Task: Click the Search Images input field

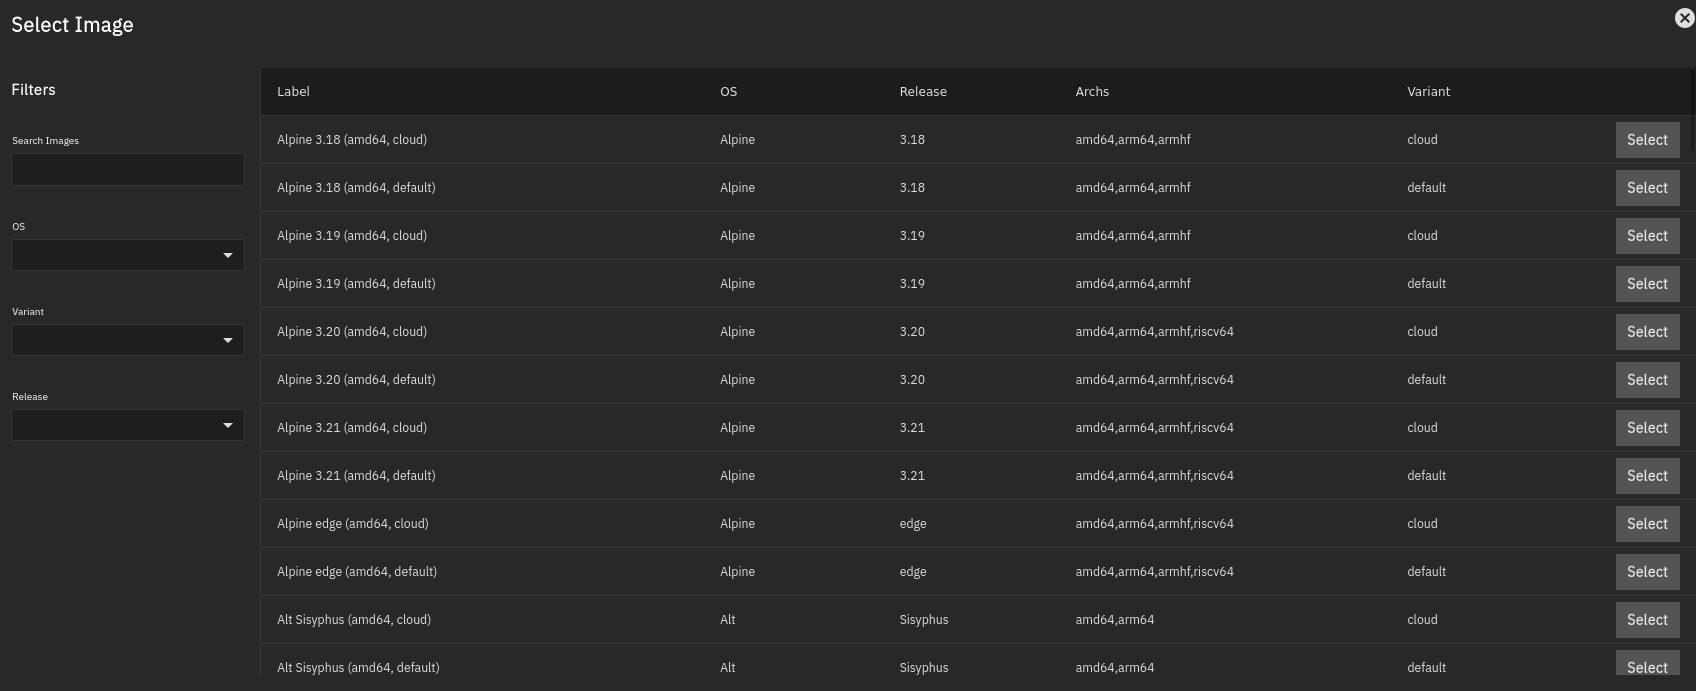Action: [x=128, y=169]
